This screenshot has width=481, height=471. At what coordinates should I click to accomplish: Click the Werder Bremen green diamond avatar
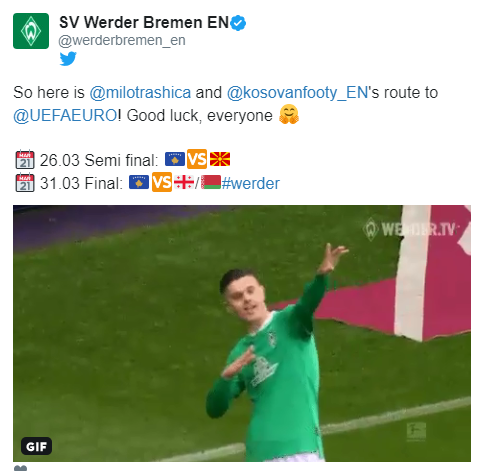coord(31,31)
